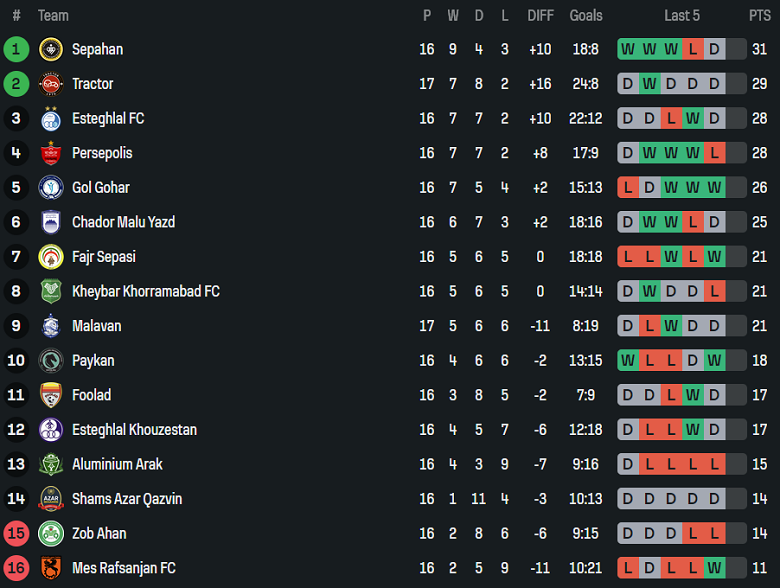The width and height of the screenshot is (780, 588).
Task: Click the Esteghlal FC blue crest
Action: tap(51, 119)
